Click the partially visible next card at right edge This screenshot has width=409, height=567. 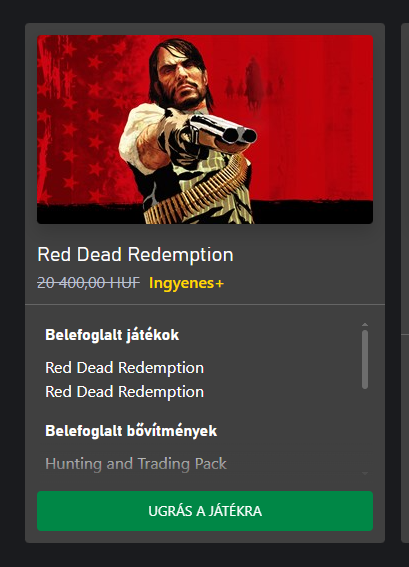[x=405, y=283]
